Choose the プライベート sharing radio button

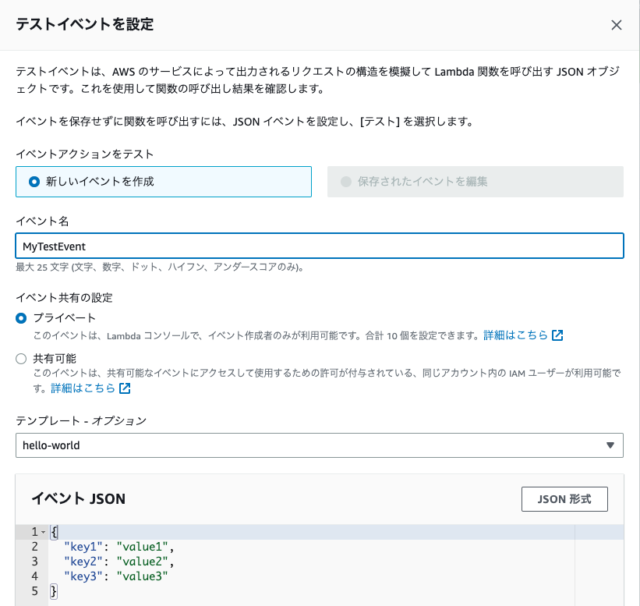pyautogui.click(x=22, y=317)
